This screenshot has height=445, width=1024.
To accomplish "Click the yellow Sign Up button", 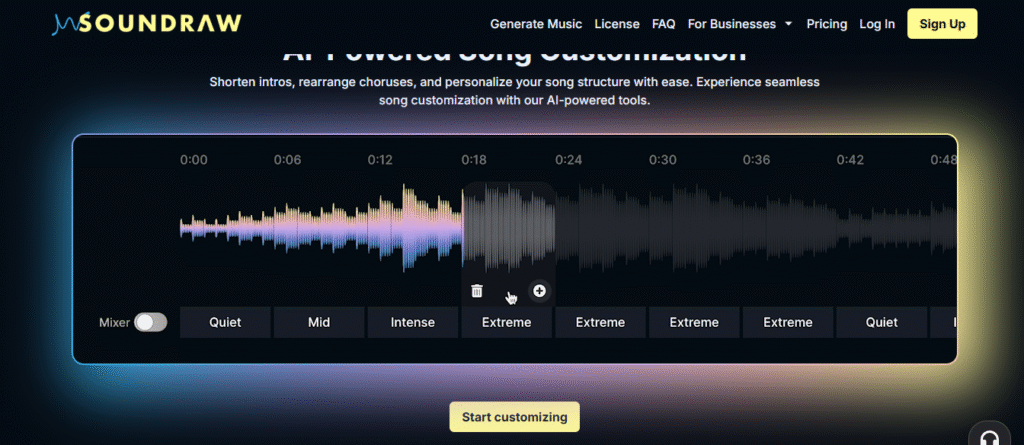I will [x=942, y=24].
